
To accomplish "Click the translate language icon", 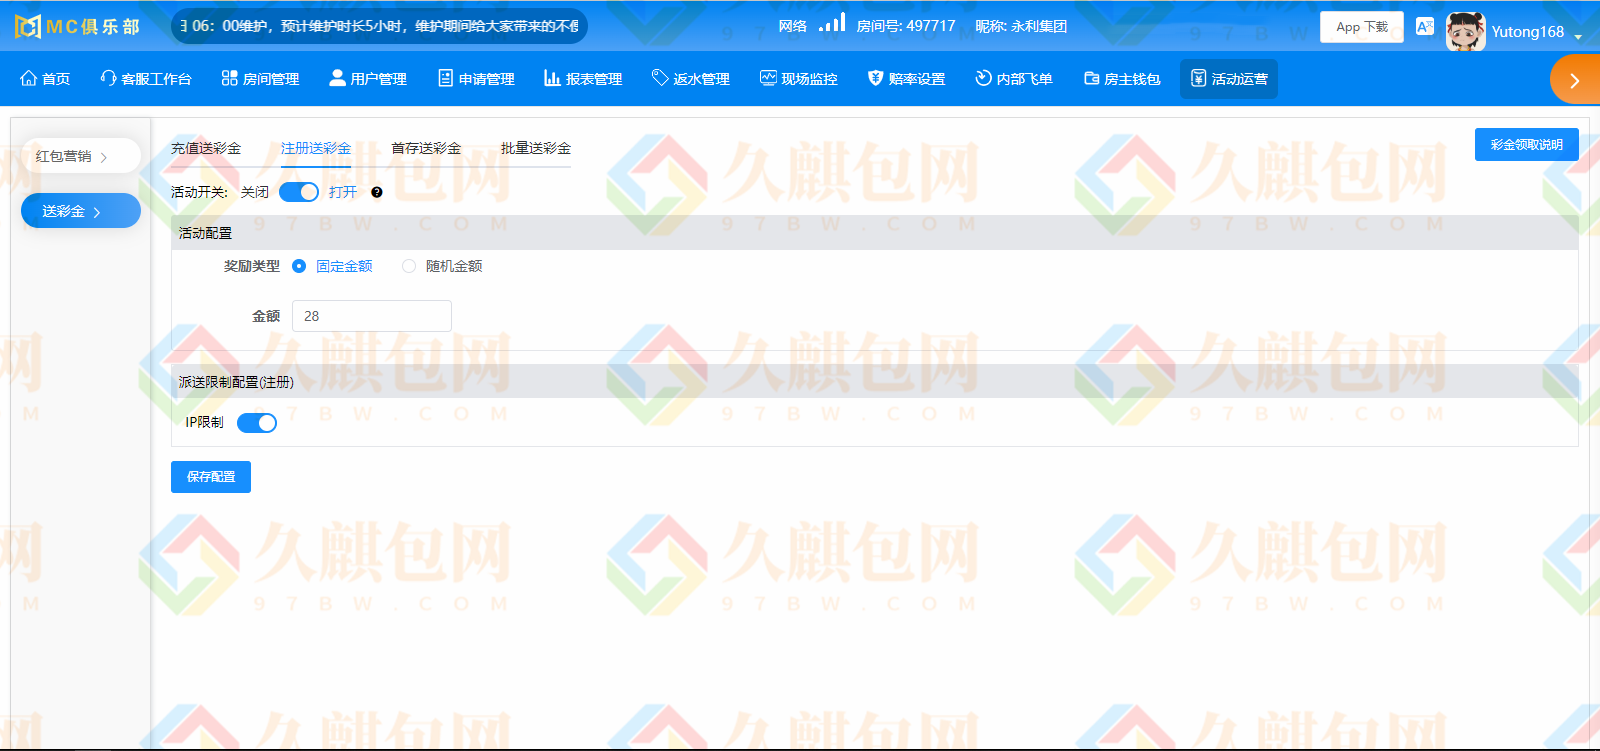I will 1425,27.
